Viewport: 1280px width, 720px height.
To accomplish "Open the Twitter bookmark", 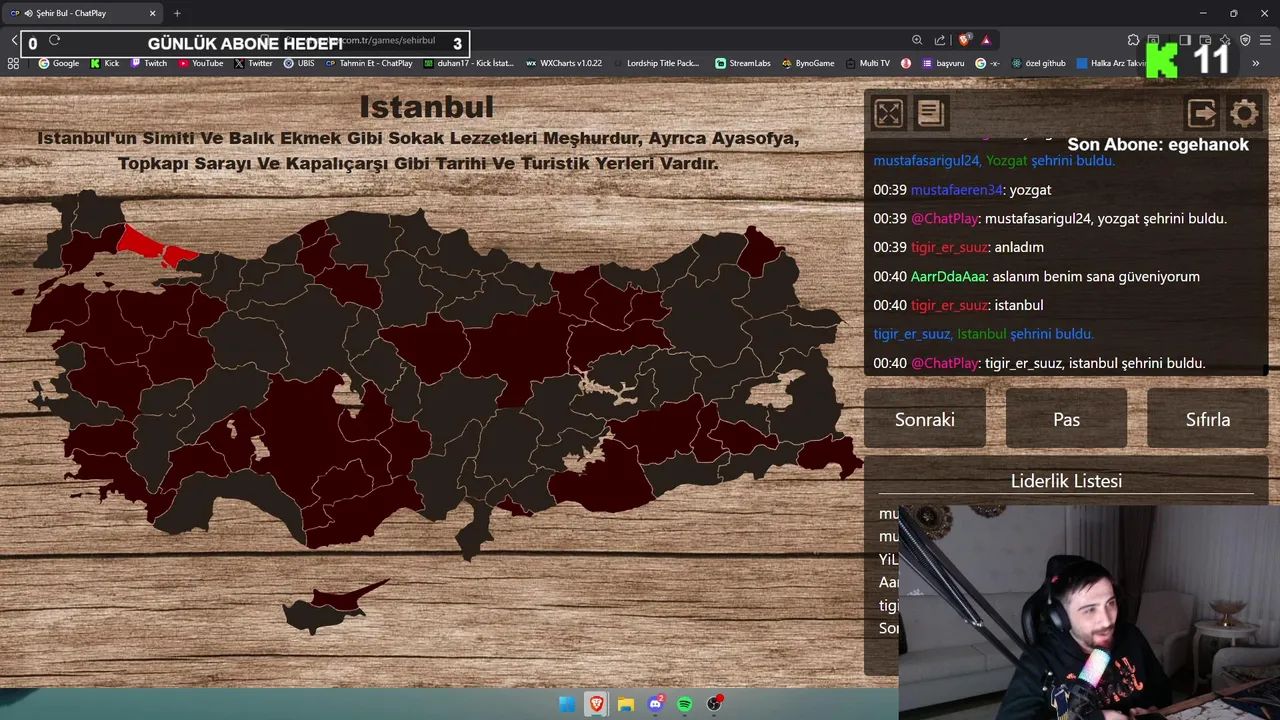I will point(254,63).
